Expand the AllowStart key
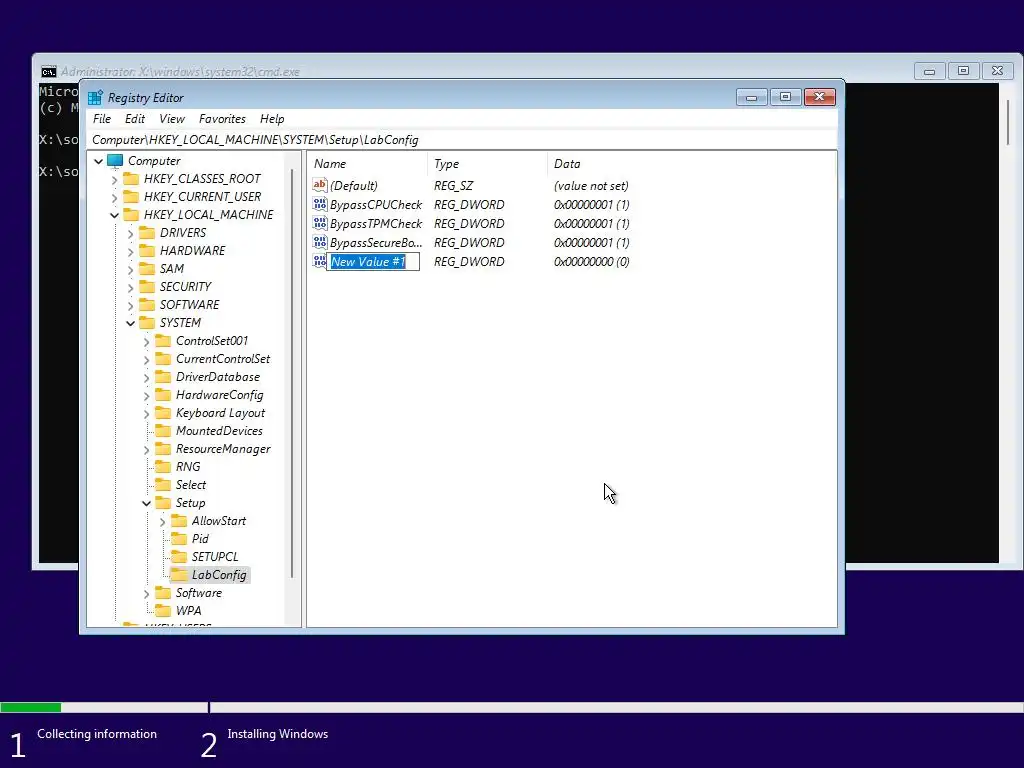1024x768 pixels. coord(163,521)
